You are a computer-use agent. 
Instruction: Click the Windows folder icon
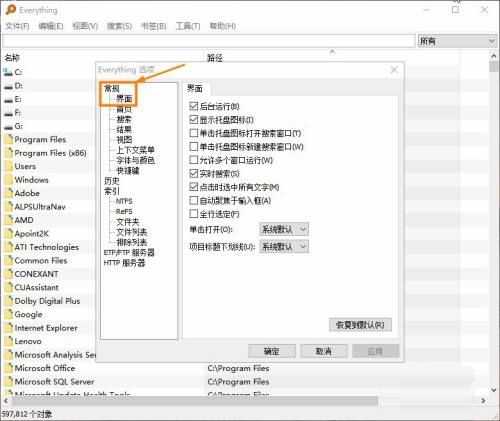[x=8, y=180]
